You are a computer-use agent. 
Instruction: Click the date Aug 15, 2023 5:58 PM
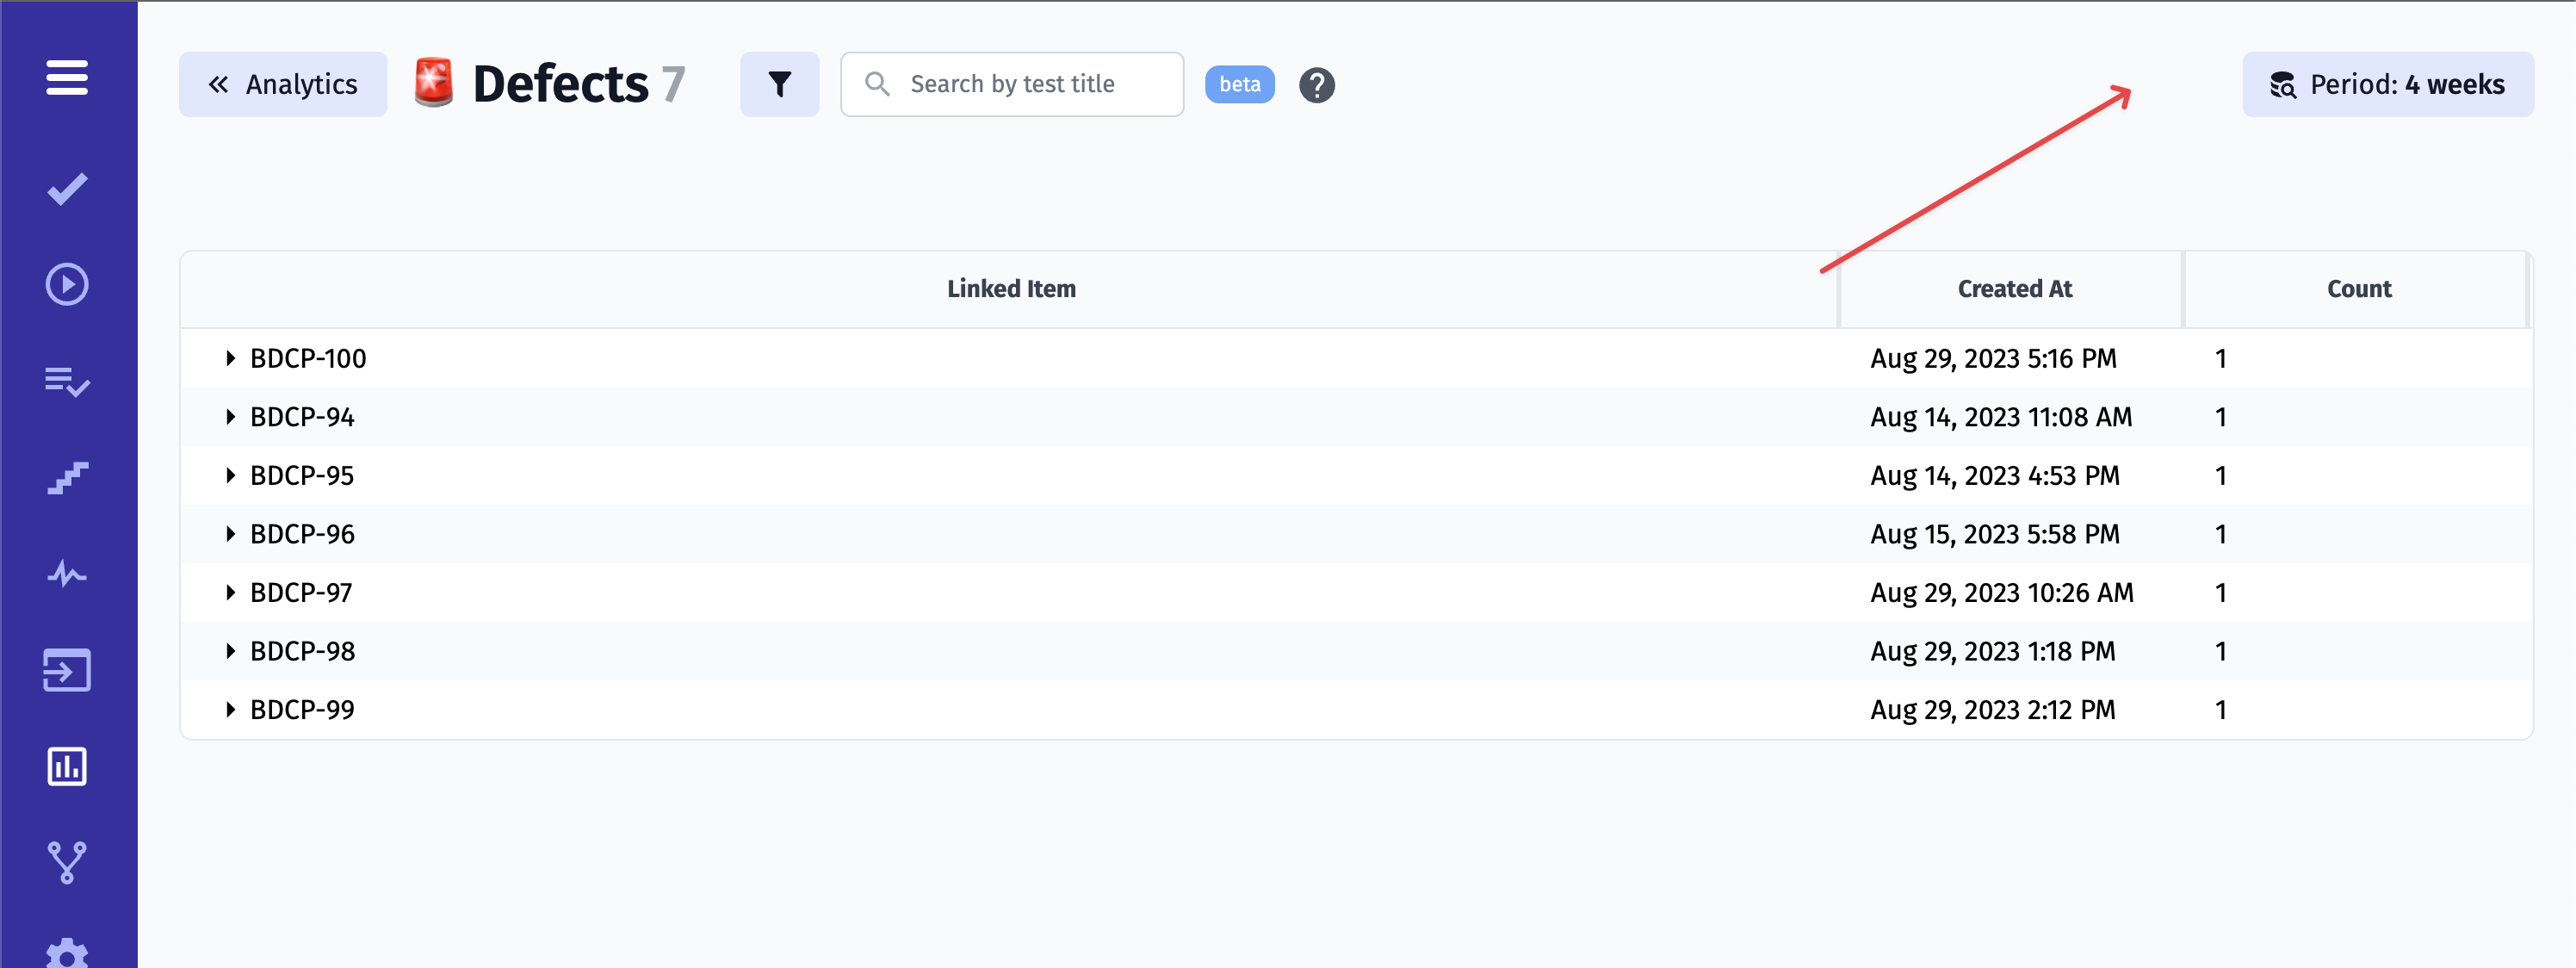[1995, 534]
